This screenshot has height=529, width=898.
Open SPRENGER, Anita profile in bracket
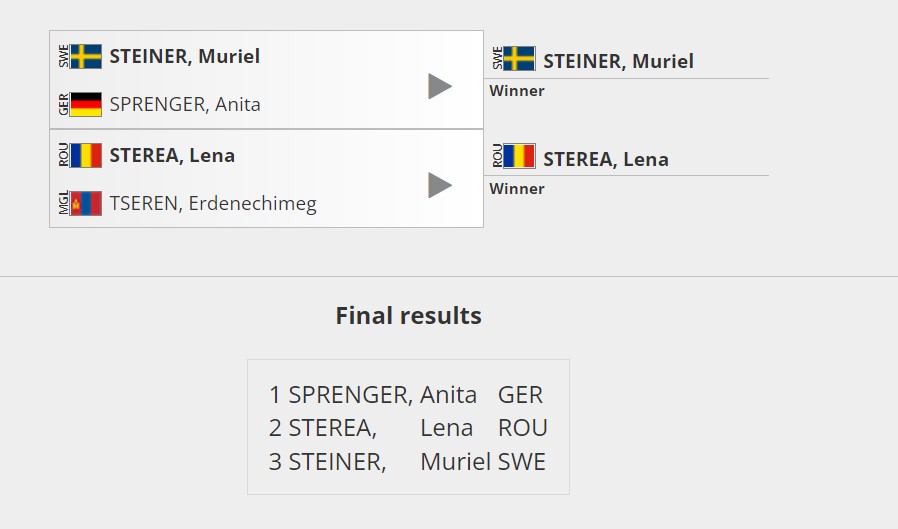184,104
